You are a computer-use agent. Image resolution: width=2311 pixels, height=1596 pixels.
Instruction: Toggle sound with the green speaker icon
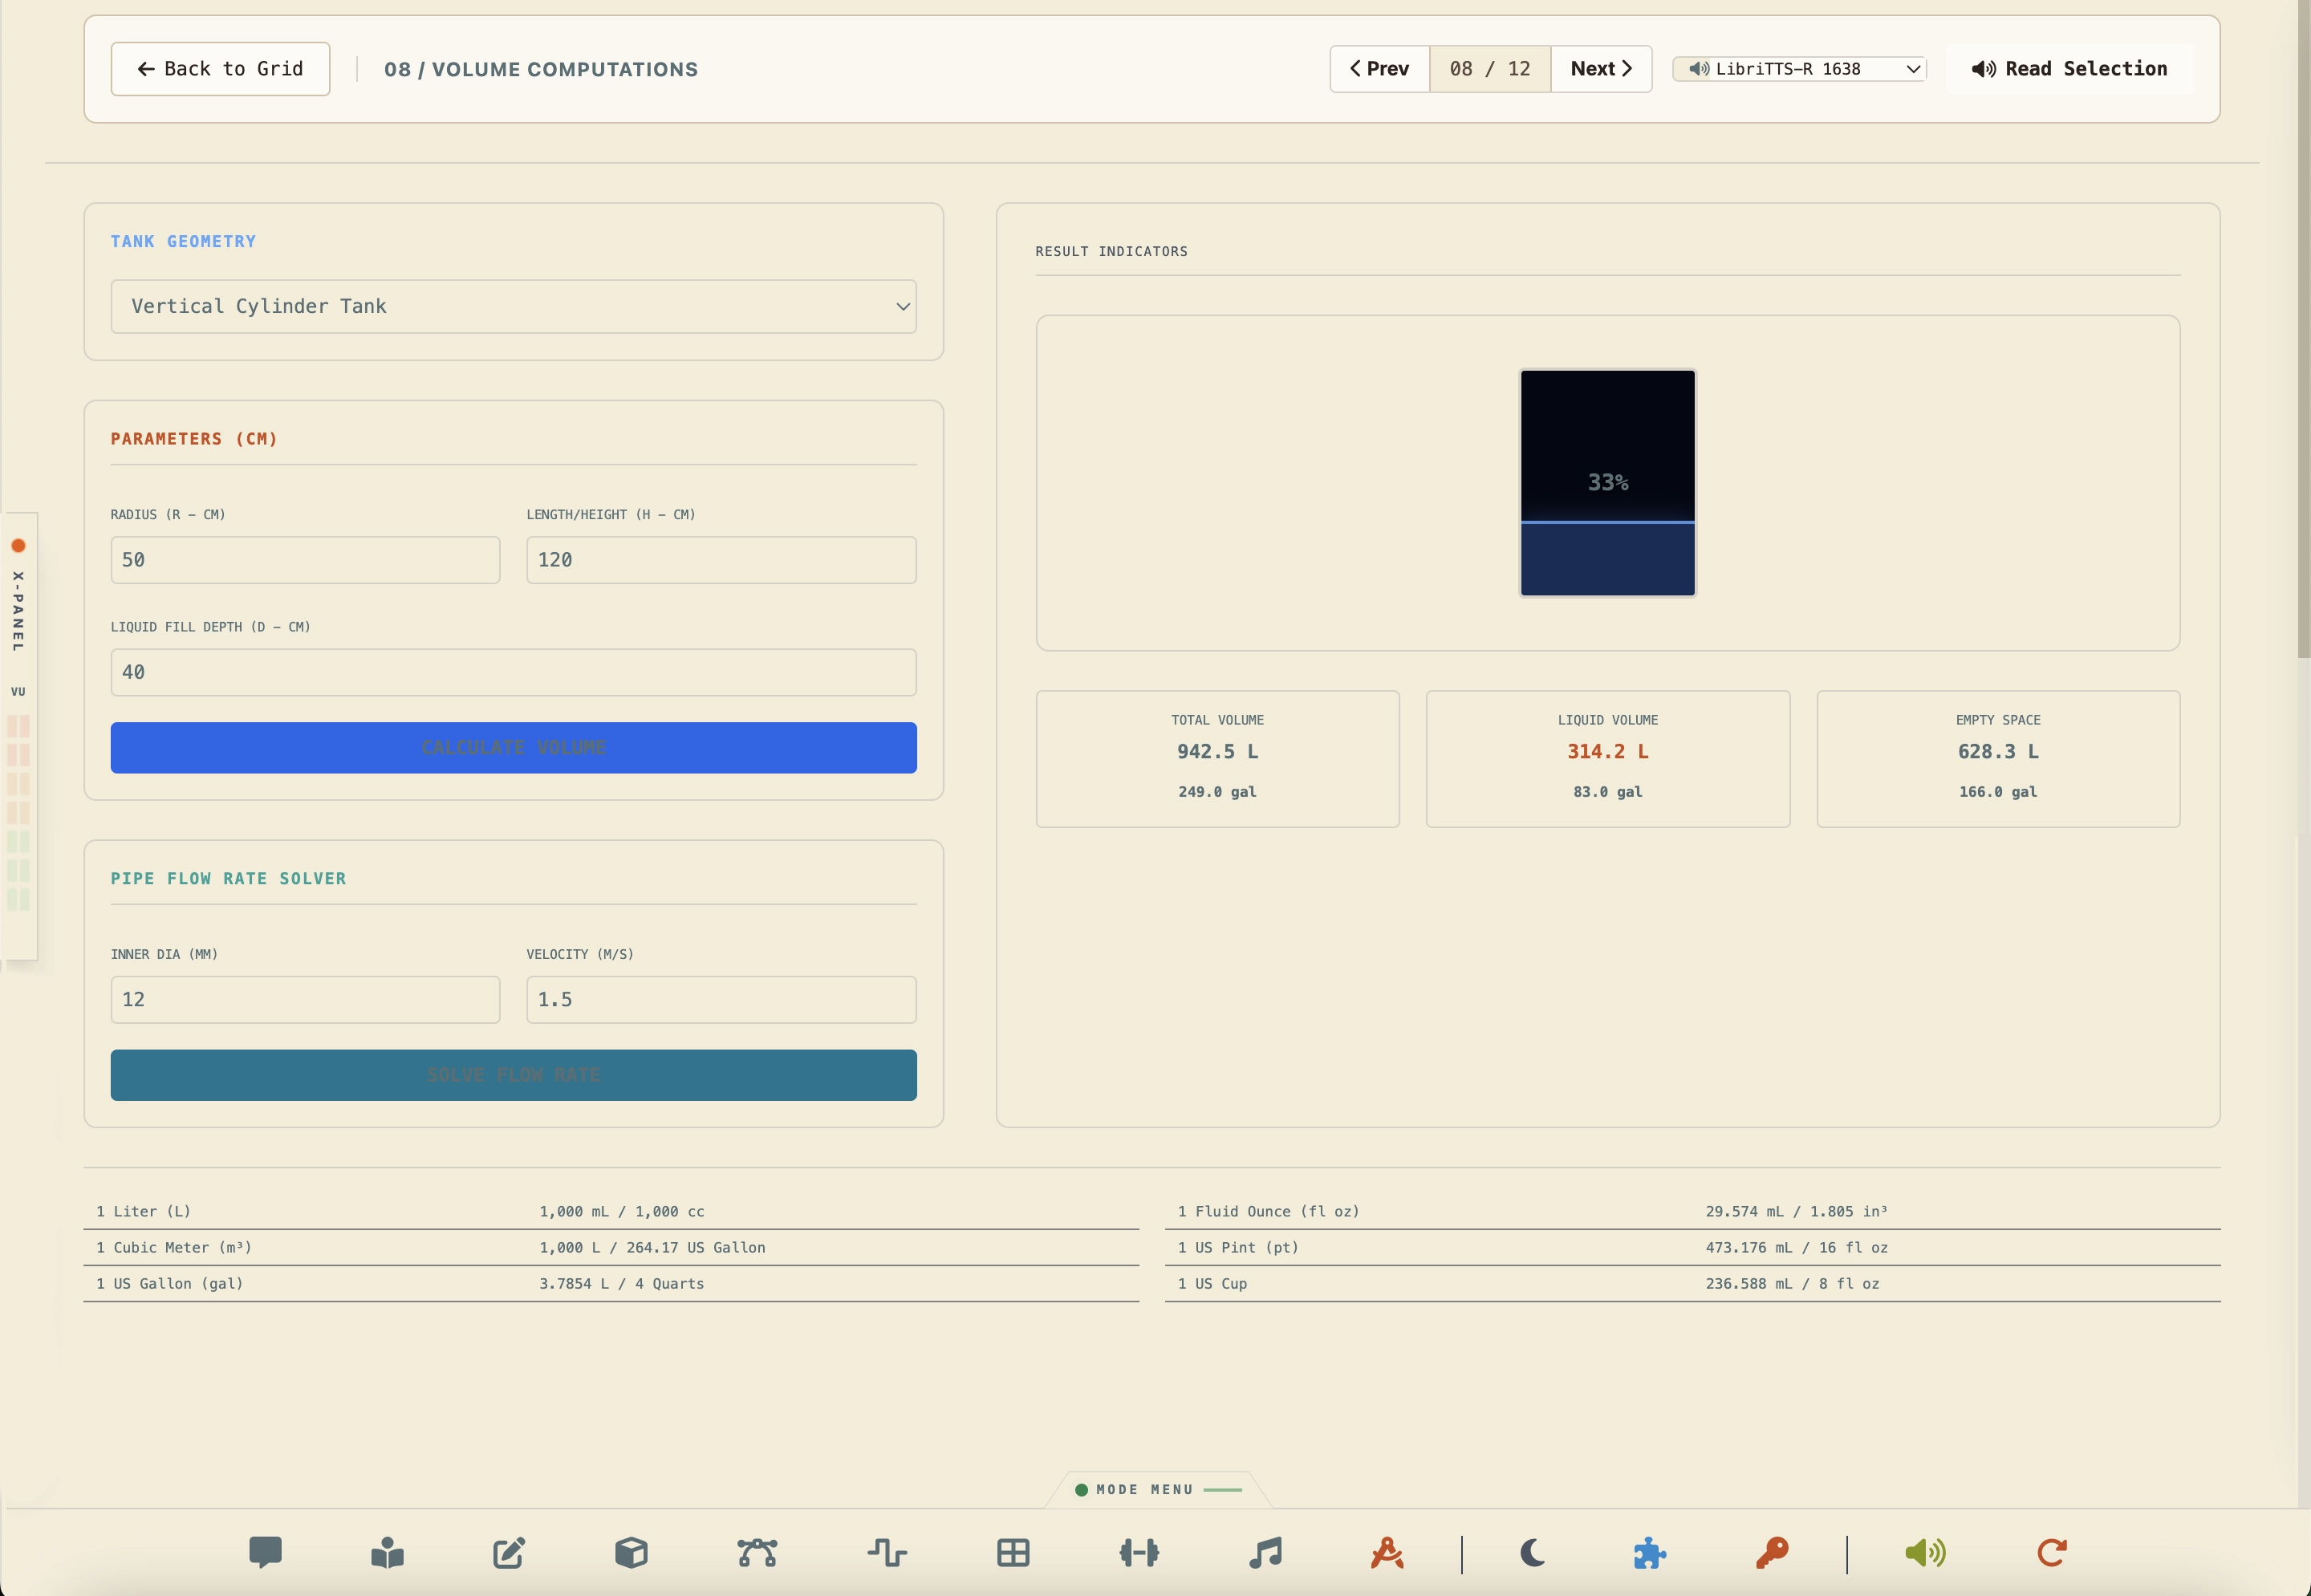(x=1925, y=1552)
